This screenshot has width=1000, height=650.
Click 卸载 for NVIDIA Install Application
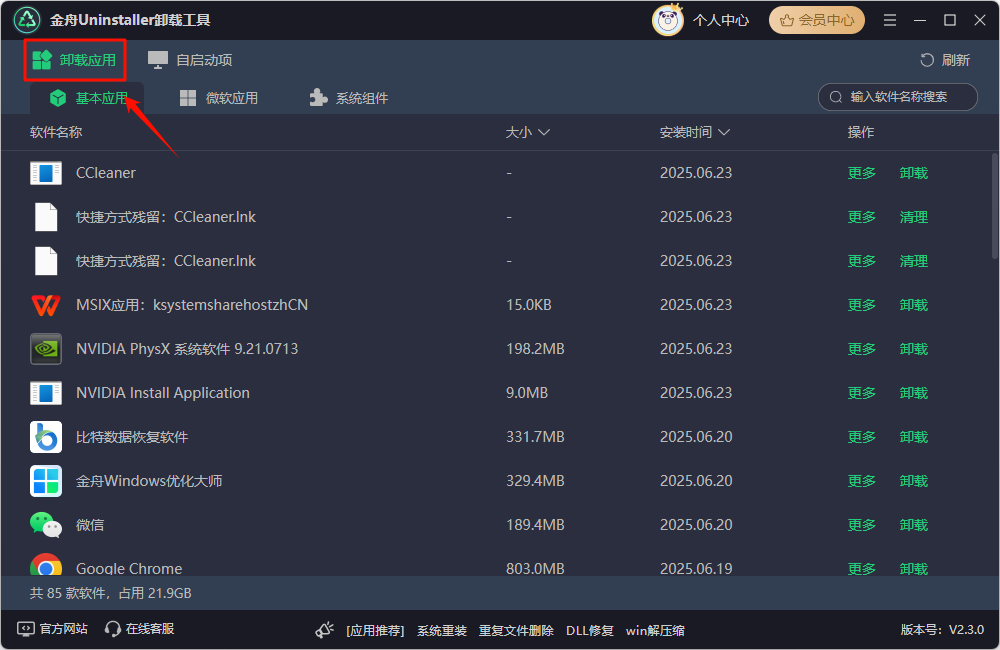pos(913,393)
